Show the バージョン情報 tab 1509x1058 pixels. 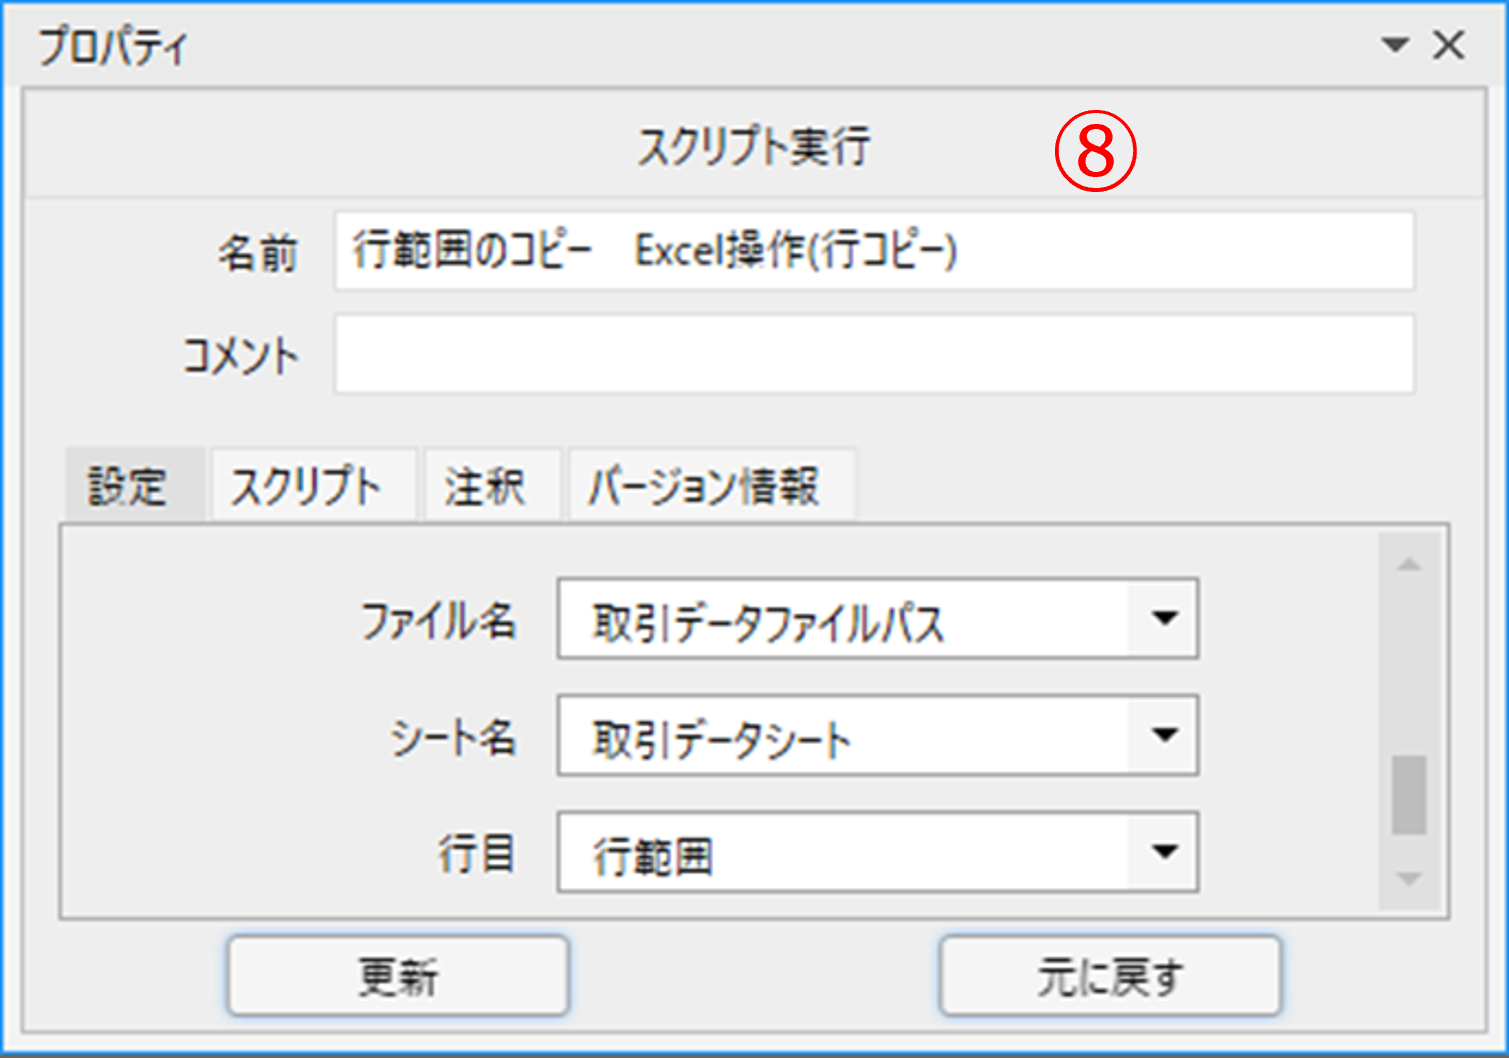coord(704,487)
